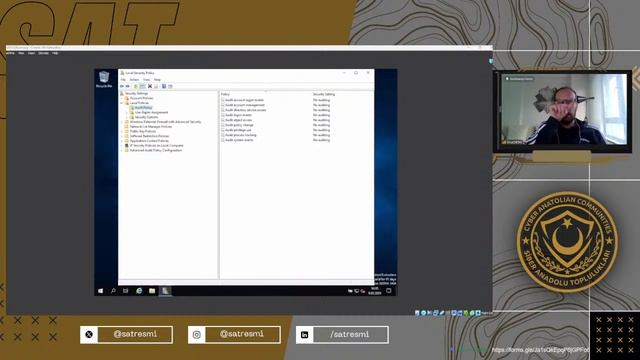Select the Audit privilege use policy

point(238,130)
